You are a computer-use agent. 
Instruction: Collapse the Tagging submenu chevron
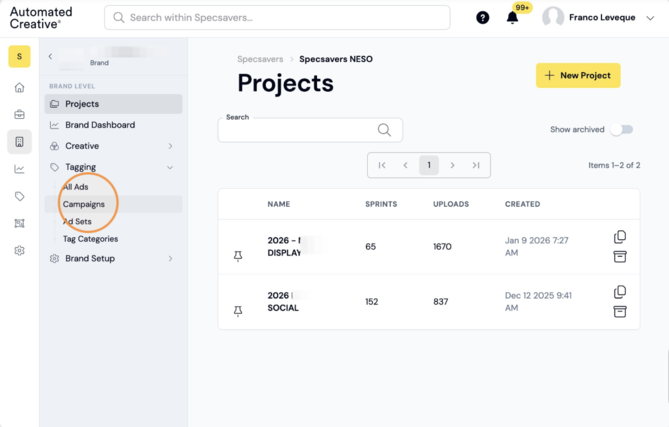click(x=170, y=167)
